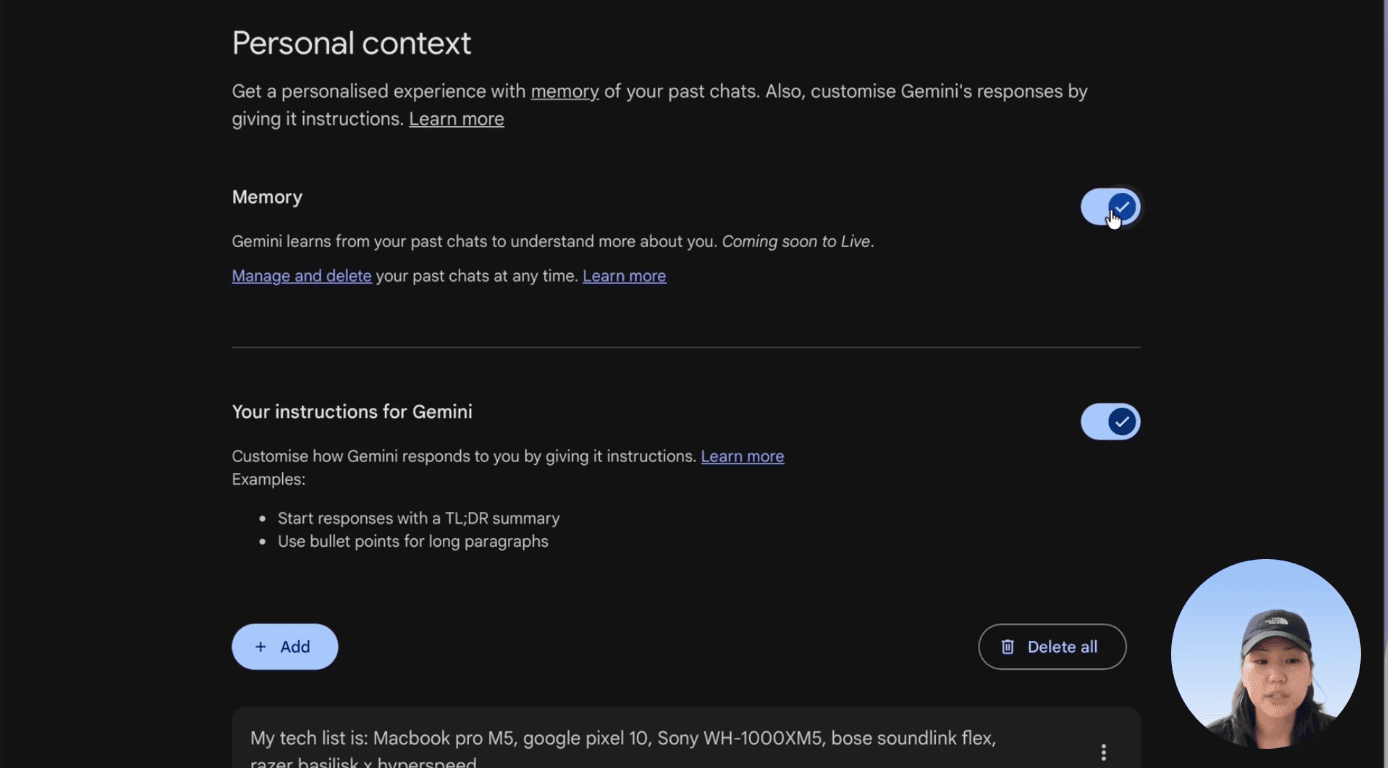The height and width of the screenshot is (768, 1388).
Task: Click the Personal context heading
Action: pyautogui.click(x=351, y=43)
